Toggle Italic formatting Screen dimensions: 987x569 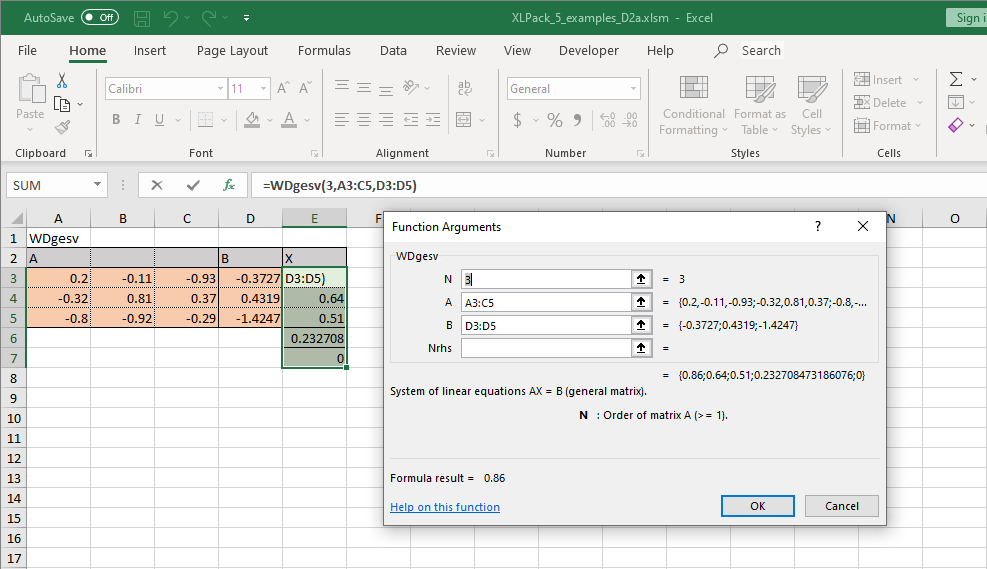coord(137,119)
